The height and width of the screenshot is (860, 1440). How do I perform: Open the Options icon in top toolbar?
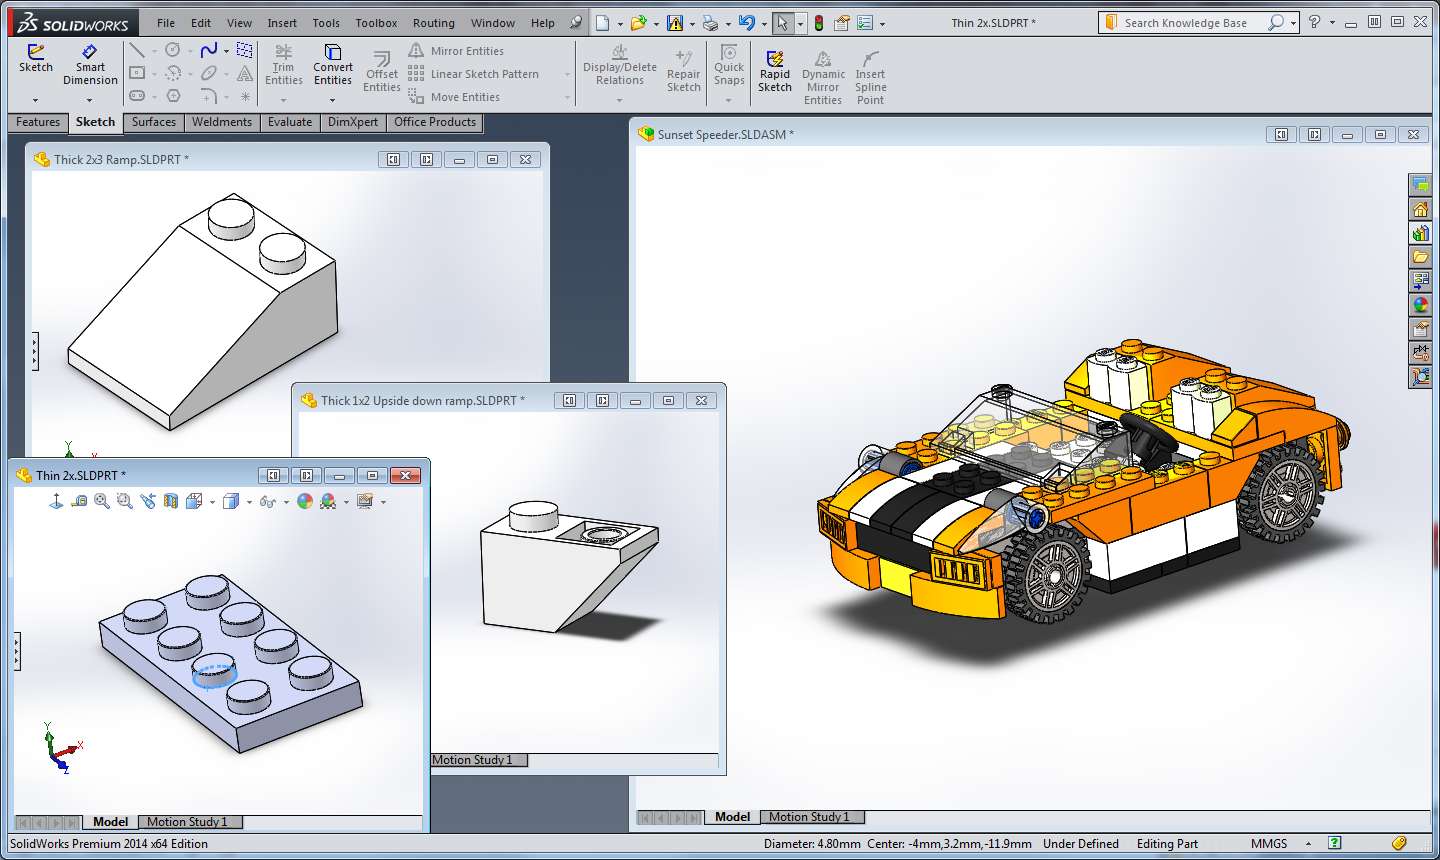[x=865, y=23]
